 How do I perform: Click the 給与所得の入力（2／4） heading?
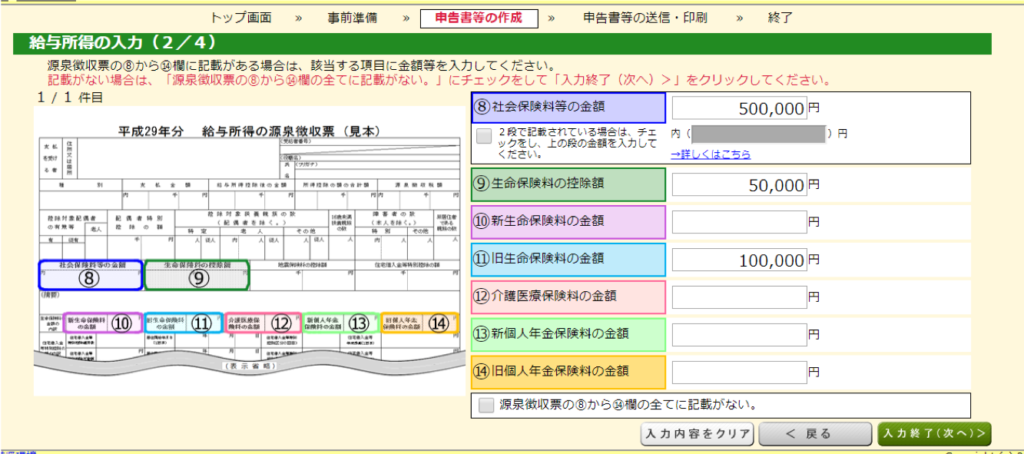click(123, 44)
